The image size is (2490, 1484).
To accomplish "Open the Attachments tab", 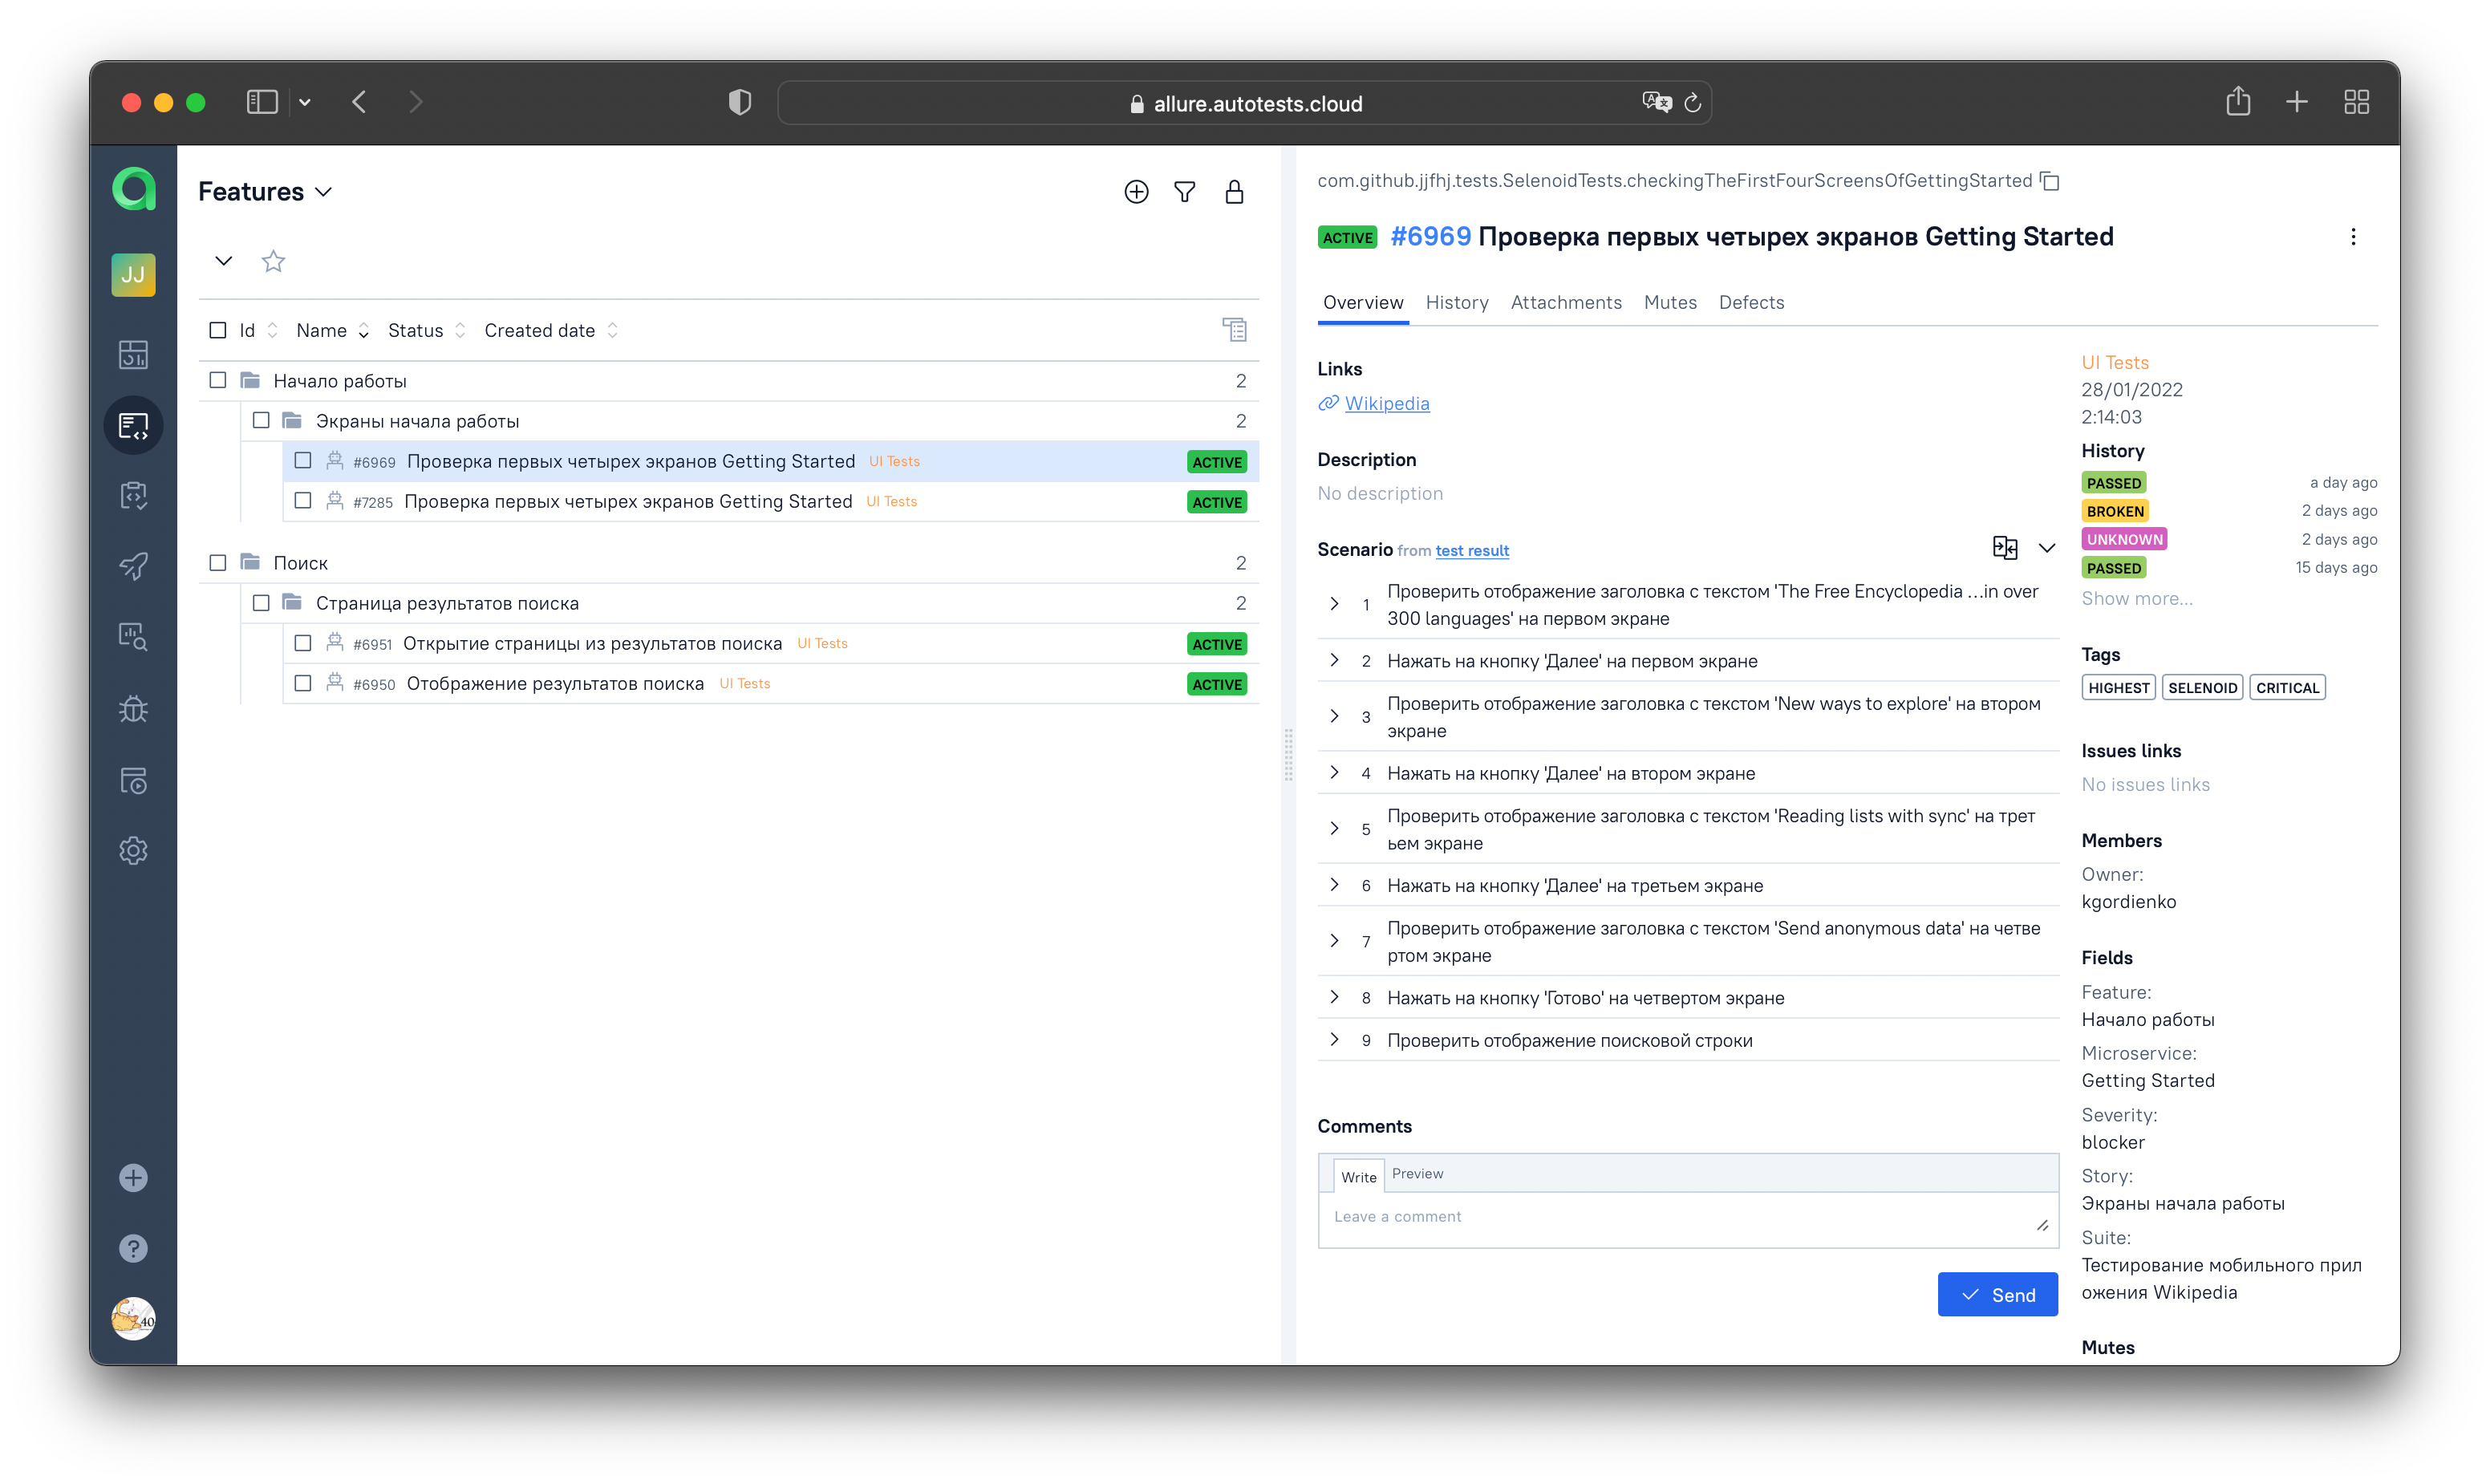I will (x=1565, y=302).
